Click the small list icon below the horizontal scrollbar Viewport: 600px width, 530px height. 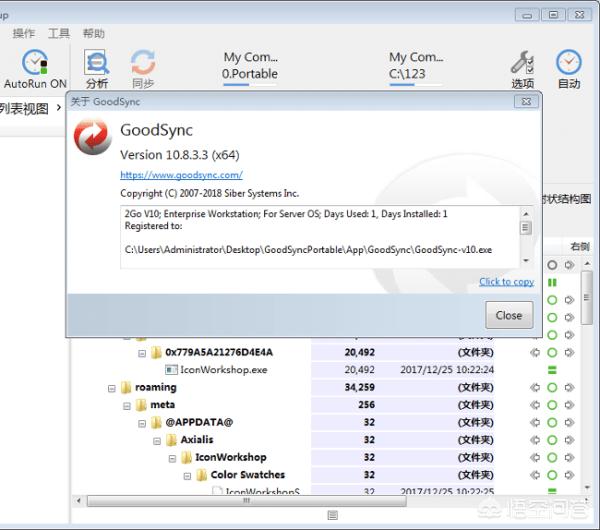coord(333,515)
